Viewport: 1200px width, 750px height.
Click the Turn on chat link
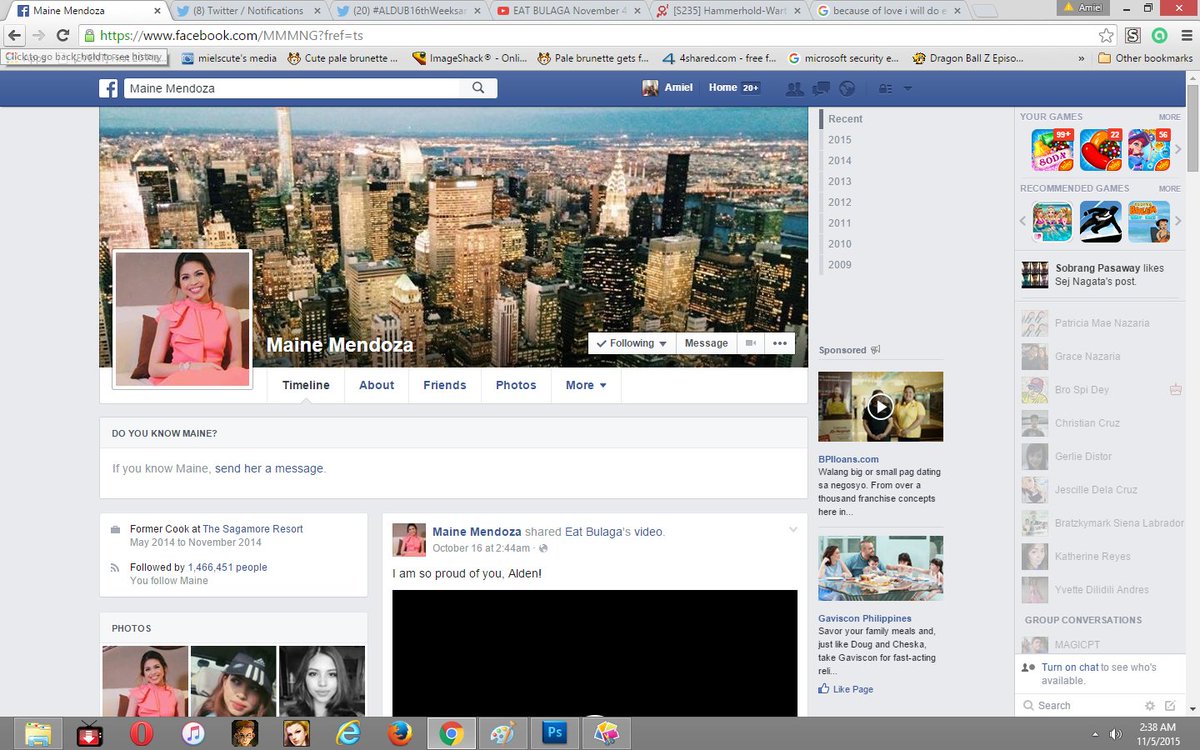tap(1069, 667)
